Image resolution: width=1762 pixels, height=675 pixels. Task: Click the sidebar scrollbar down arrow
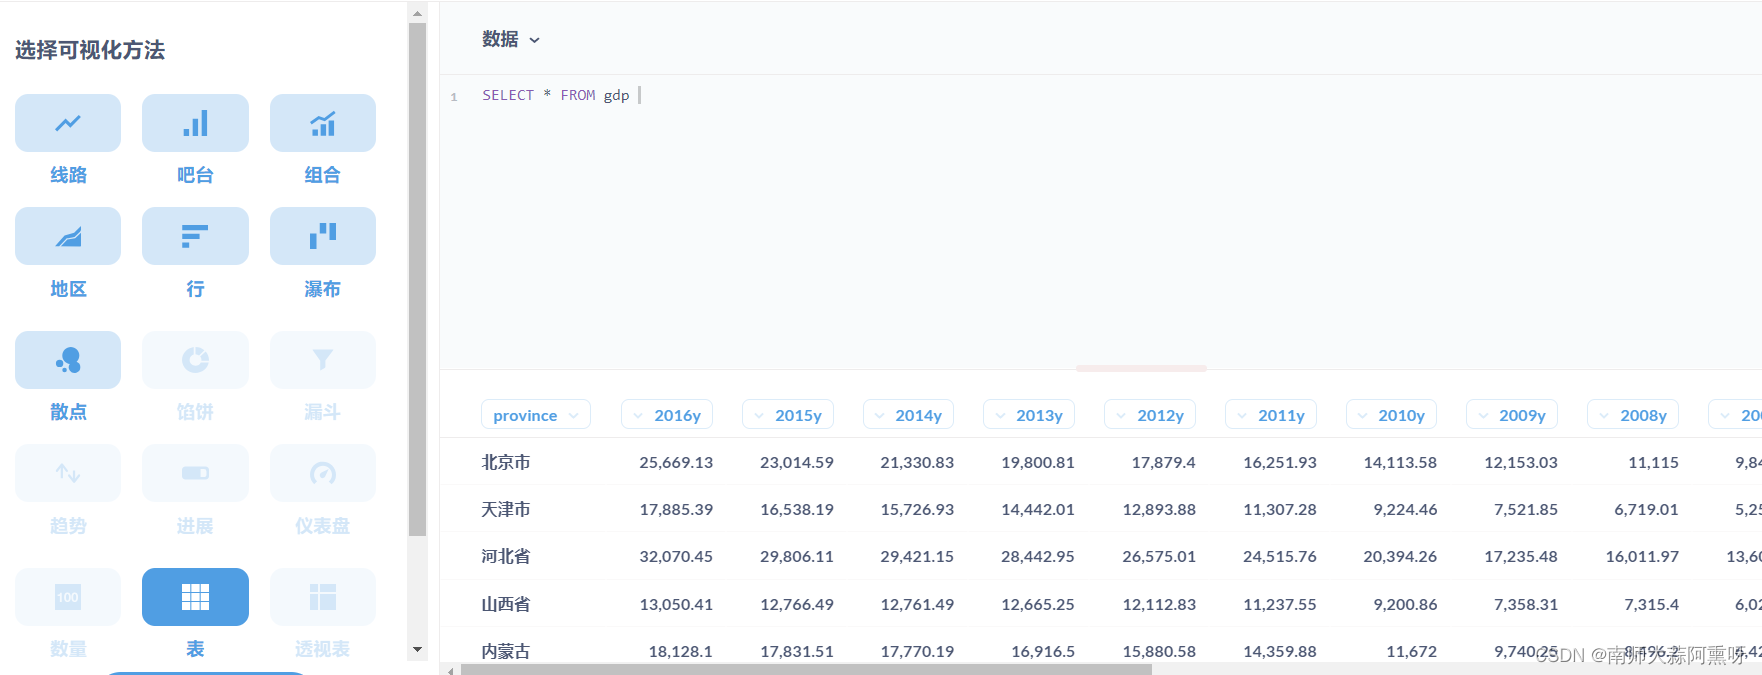tap(418, 650)
